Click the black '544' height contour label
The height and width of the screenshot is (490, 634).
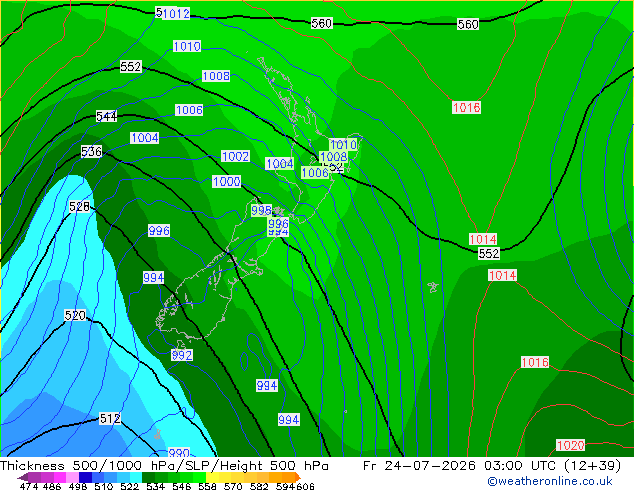pyautogui.click(x=106, y=116)
